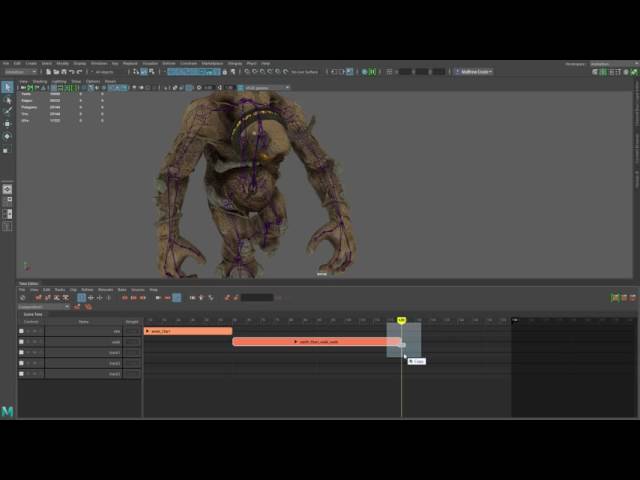This screenshot has height=480, width=640.
Task: Open the viewport Shading menu
Action: coord(40,82)
